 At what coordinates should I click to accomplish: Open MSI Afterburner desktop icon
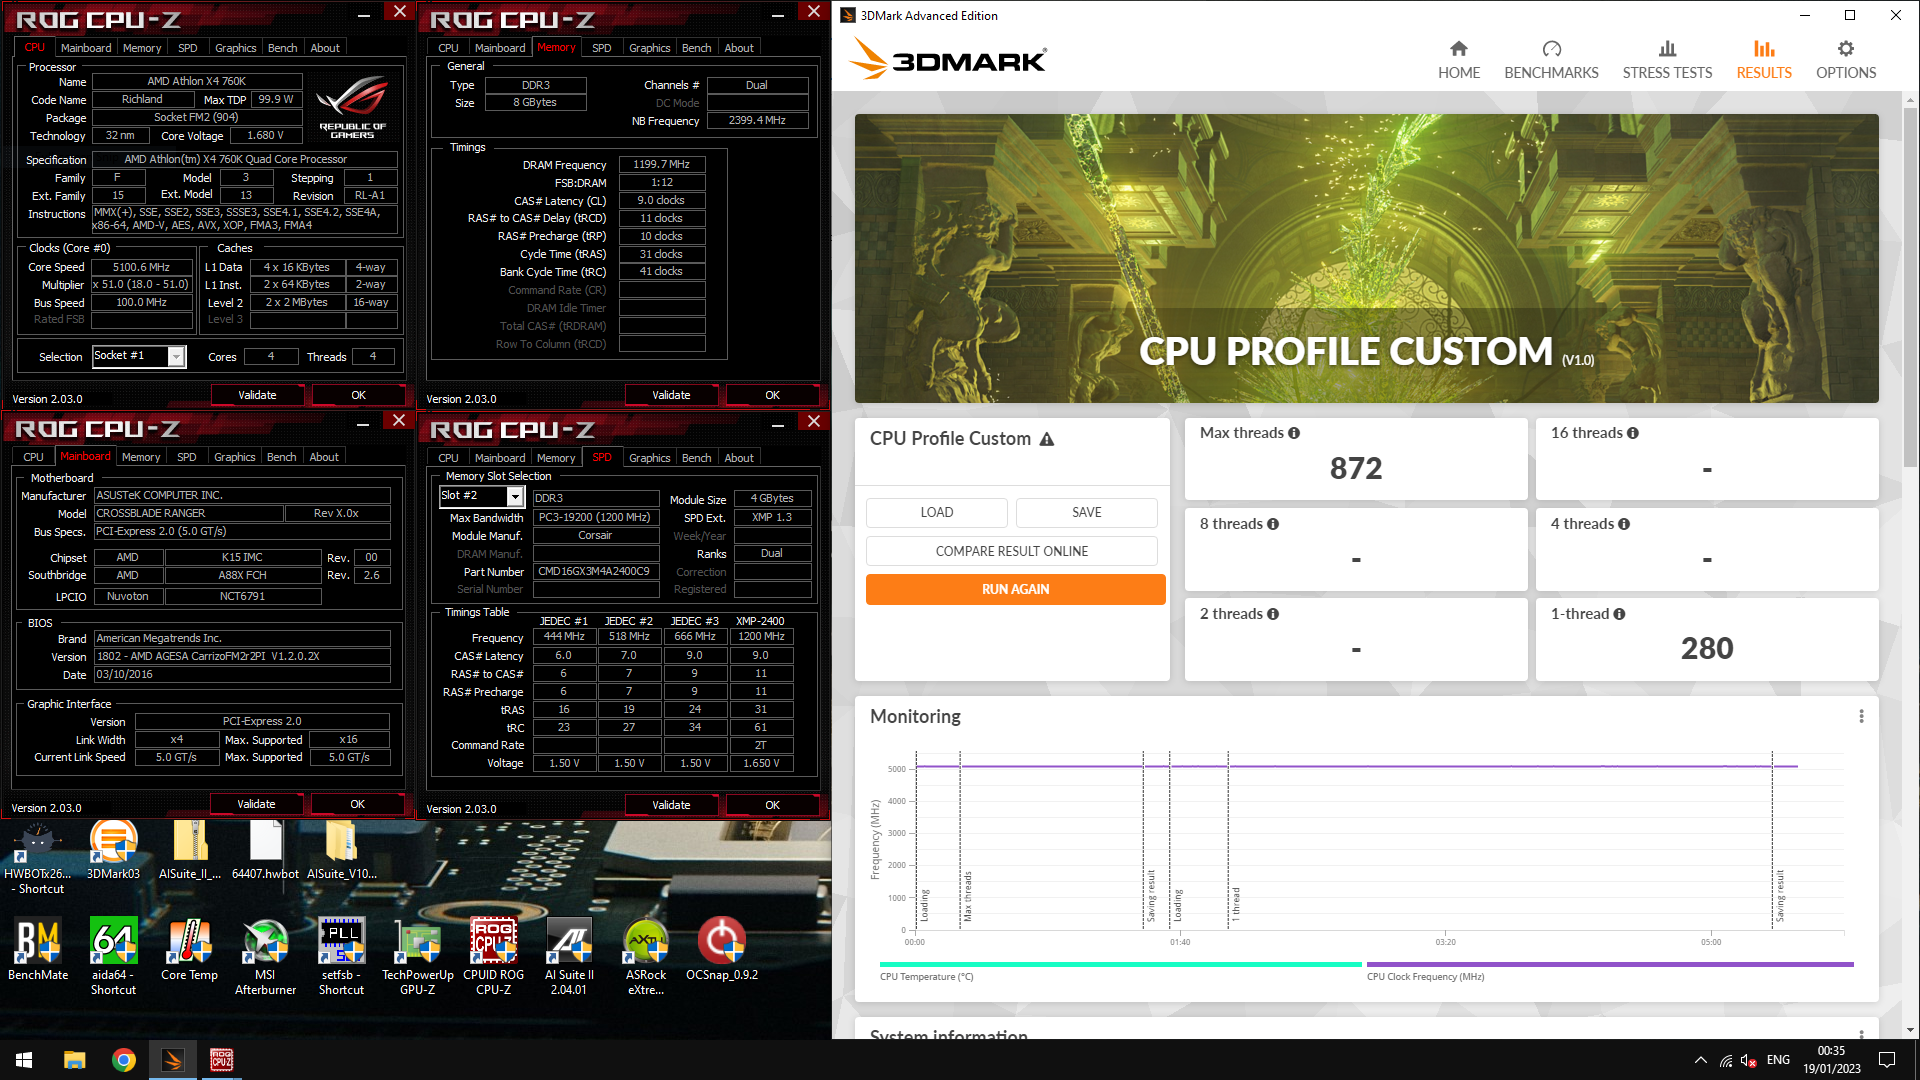[x=265, y=955]
